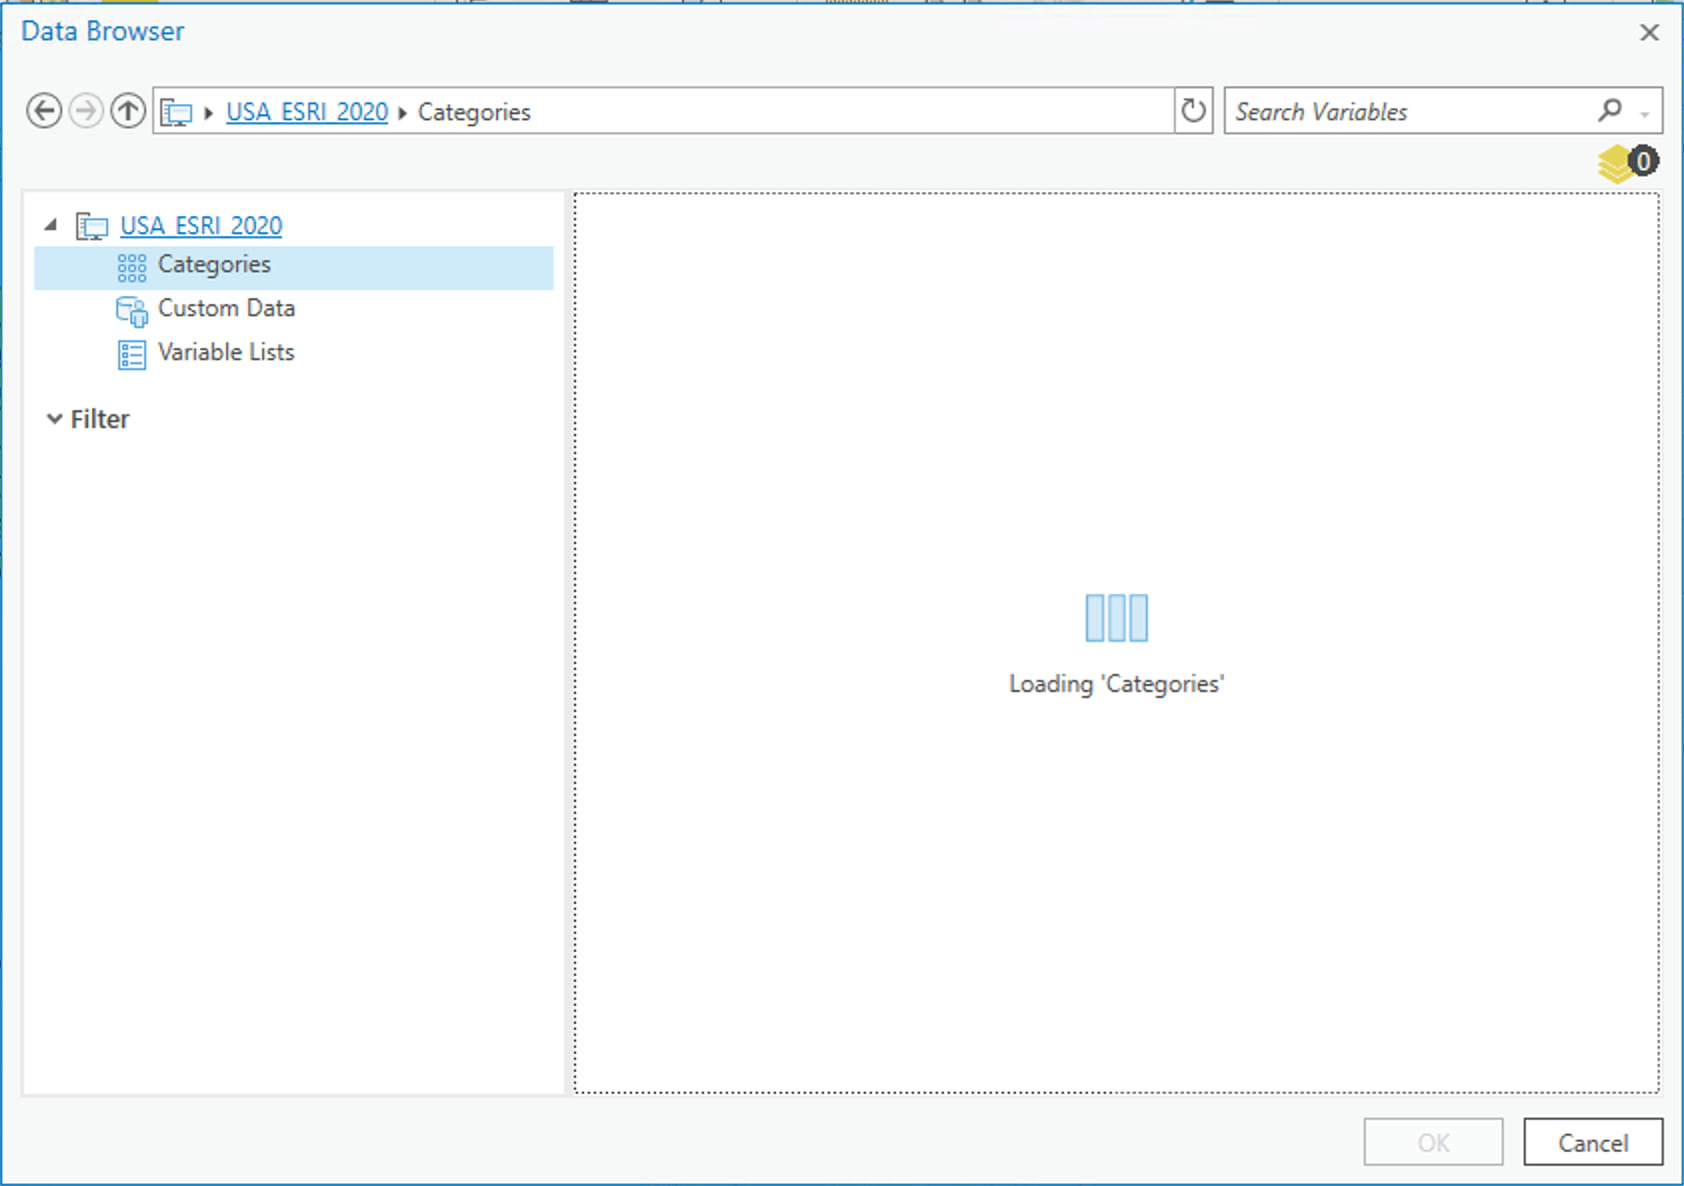The width and height of the screenshot is (1684, 1186).
Task: Collapse the USA_ESRI_2020 tree node
Action: (51, 225)
